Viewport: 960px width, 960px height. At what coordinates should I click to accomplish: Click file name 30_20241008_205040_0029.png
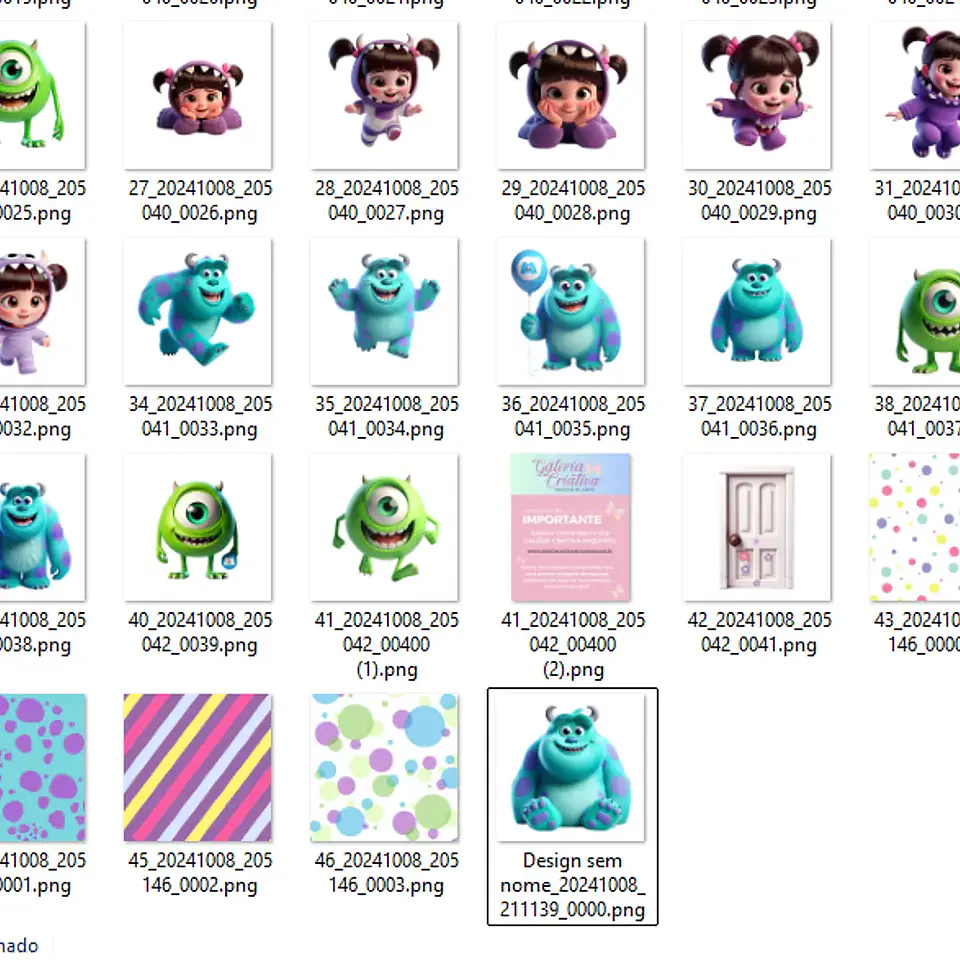click(x=760, y=201)
